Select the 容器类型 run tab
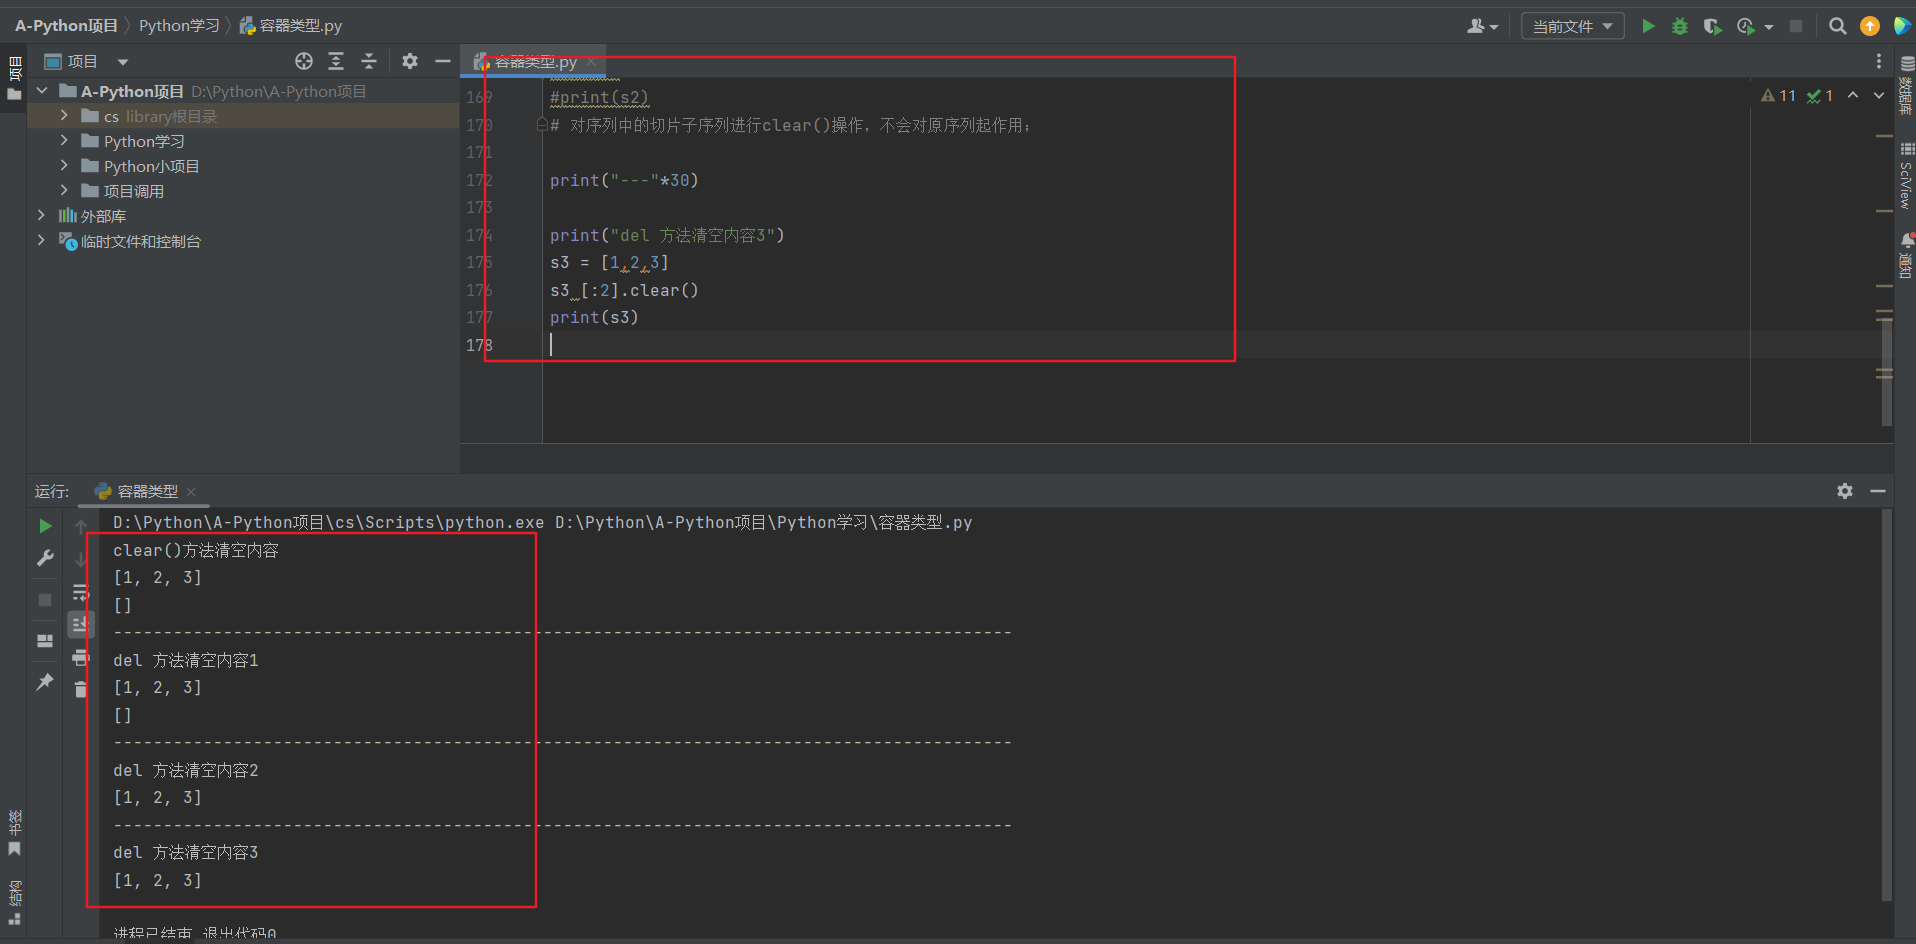1916x944 pixels. point(146,491)
